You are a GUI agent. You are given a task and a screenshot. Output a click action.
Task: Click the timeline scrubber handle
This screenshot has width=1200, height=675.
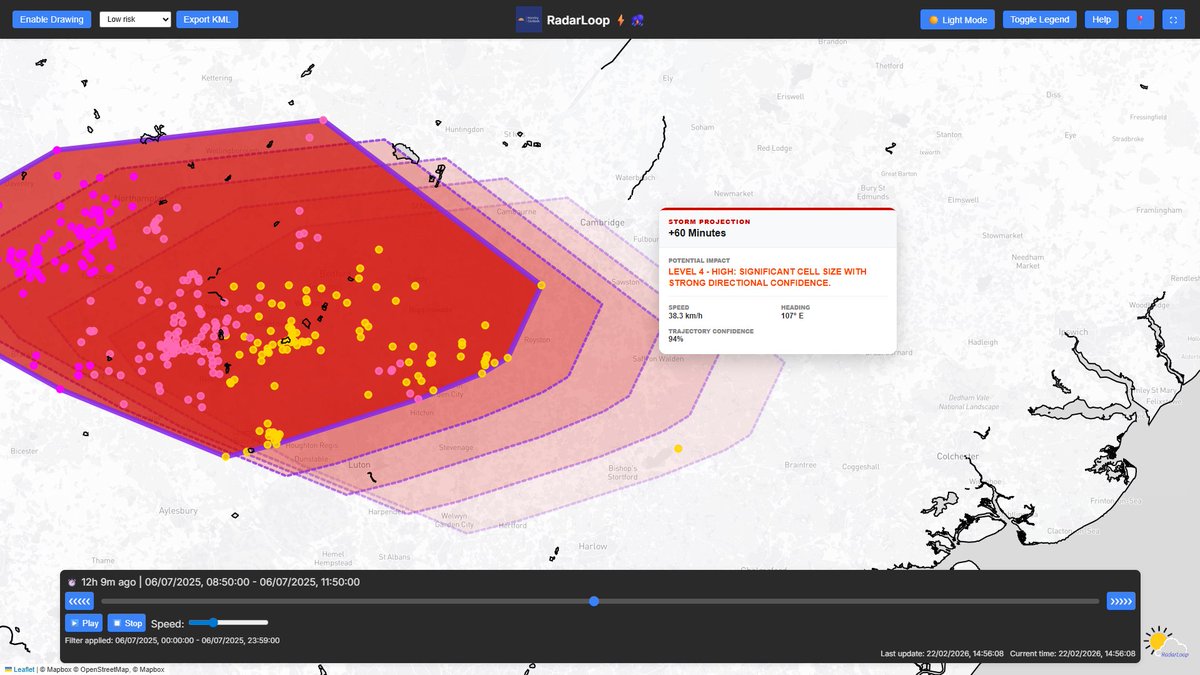pos(594,601)
